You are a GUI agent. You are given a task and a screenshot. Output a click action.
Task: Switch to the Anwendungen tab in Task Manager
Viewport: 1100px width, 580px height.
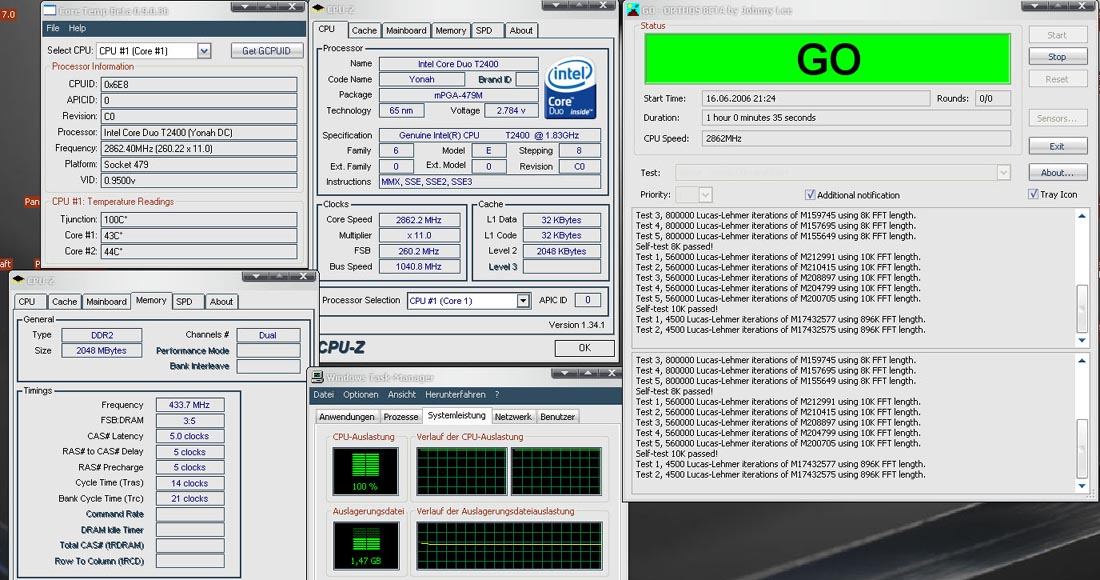tap(347, 417)
